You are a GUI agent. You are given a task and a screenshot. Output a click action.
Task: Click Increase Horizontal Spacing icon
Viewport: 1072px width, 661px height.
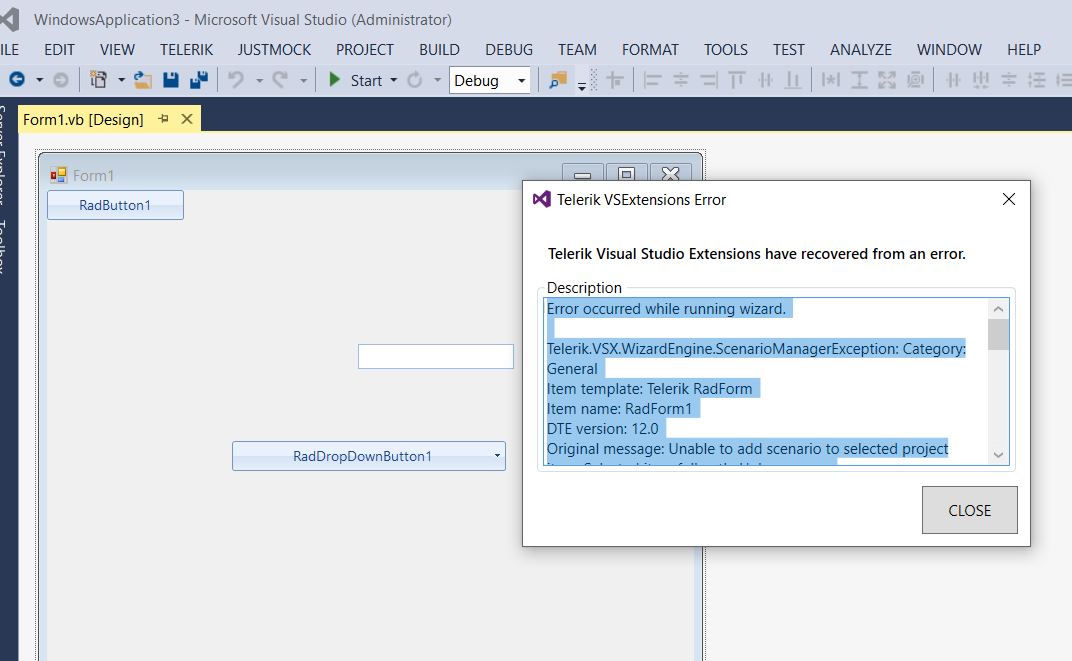click(x=981, y=80)
